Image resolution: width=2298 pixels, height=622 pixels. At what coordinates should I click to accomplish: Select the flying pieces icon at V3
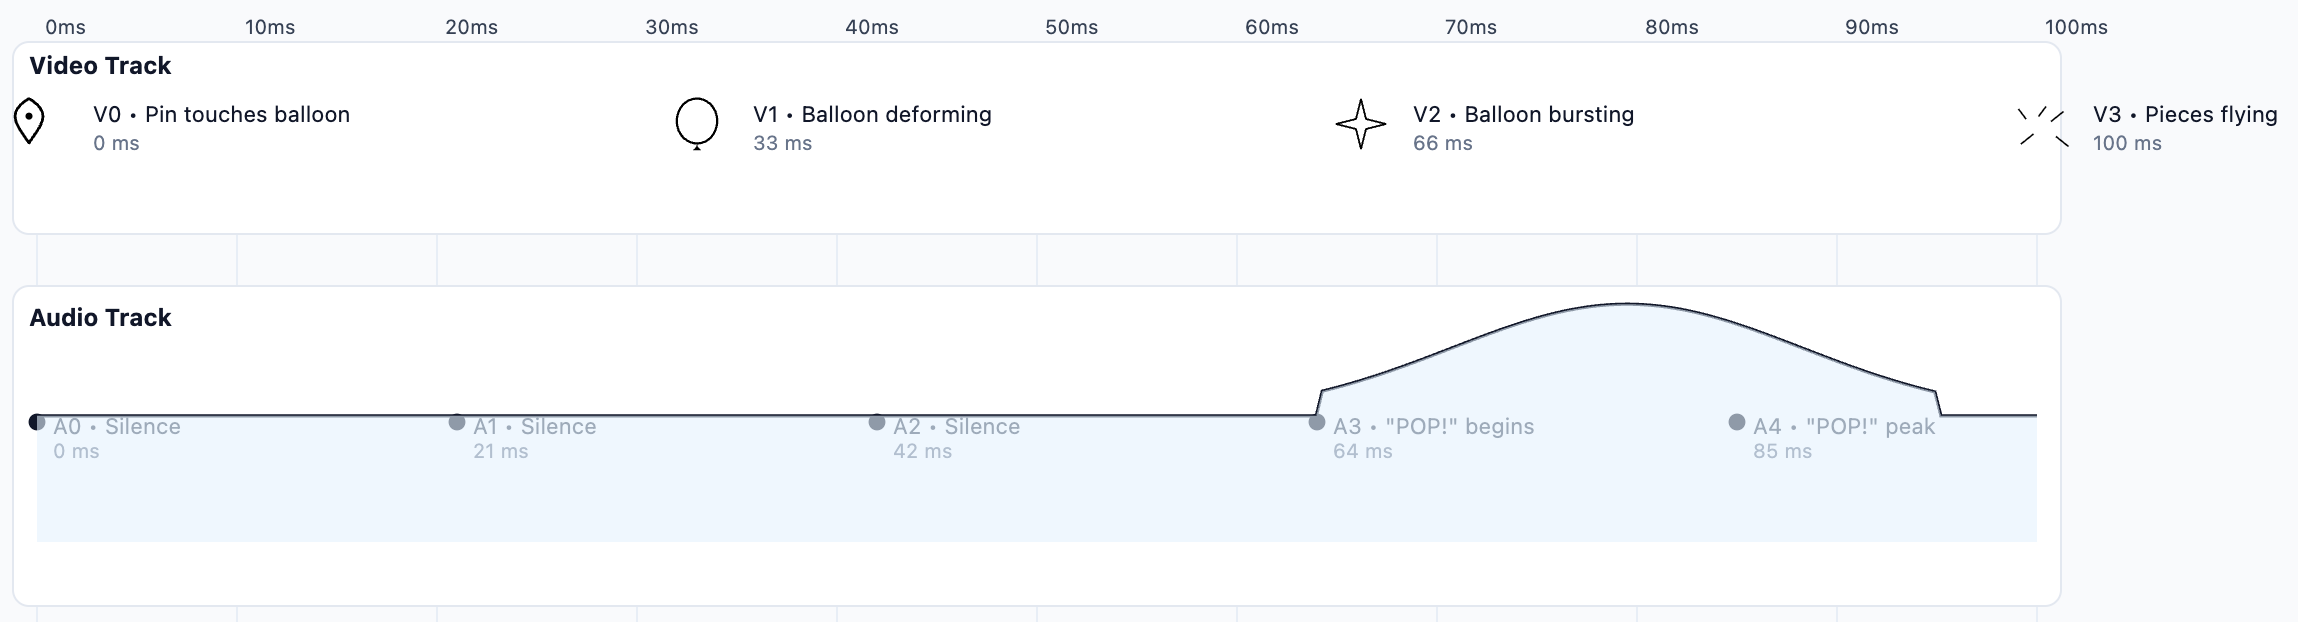[x=2043, y=126]
